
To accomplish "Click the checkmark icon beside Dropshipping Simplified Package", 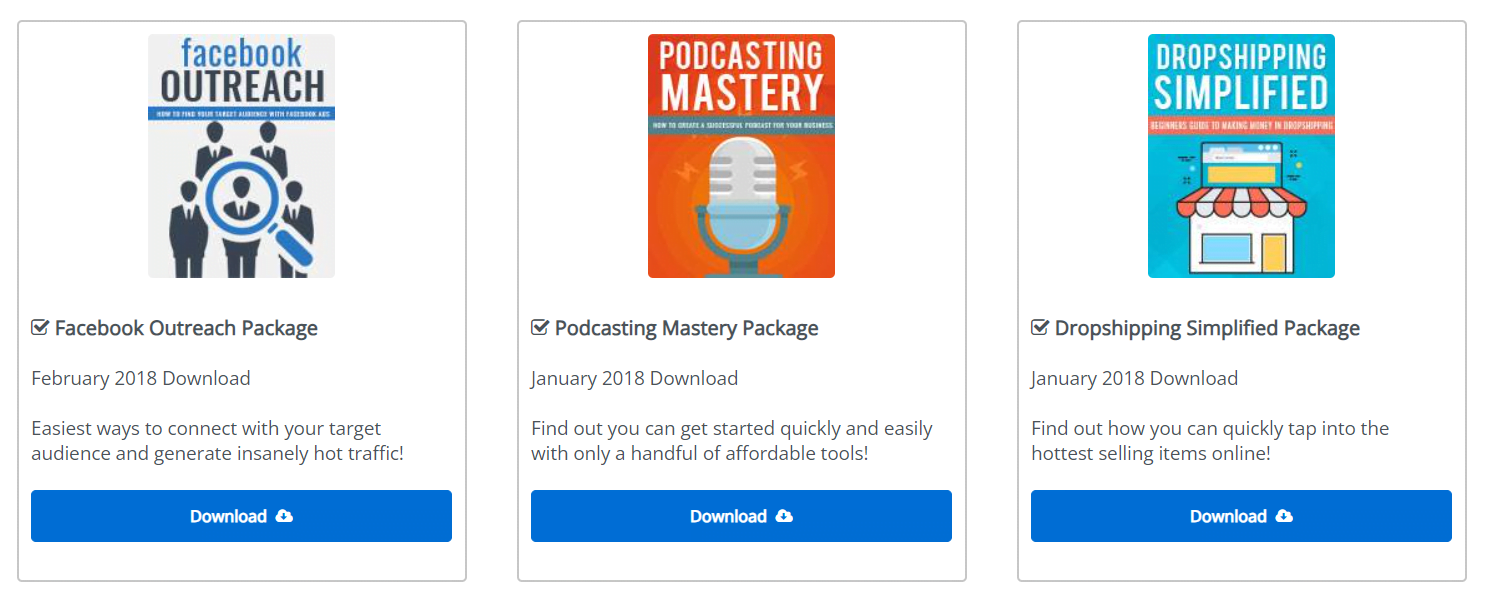I will [1040, 327].
